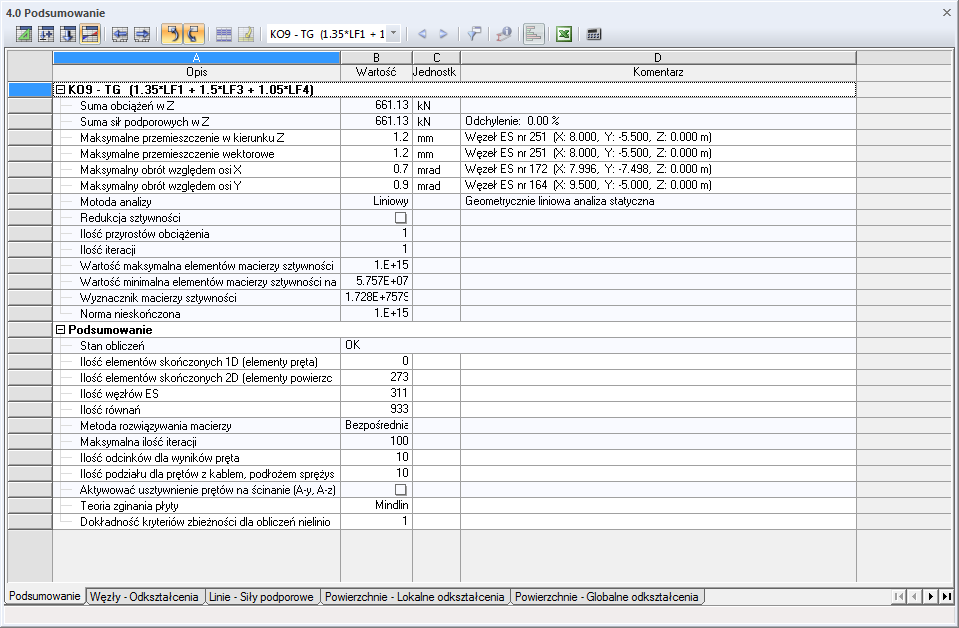Collapse the Podsumowanie section
The width and height of the screenshot is (959, 628).
pos(61,330)
